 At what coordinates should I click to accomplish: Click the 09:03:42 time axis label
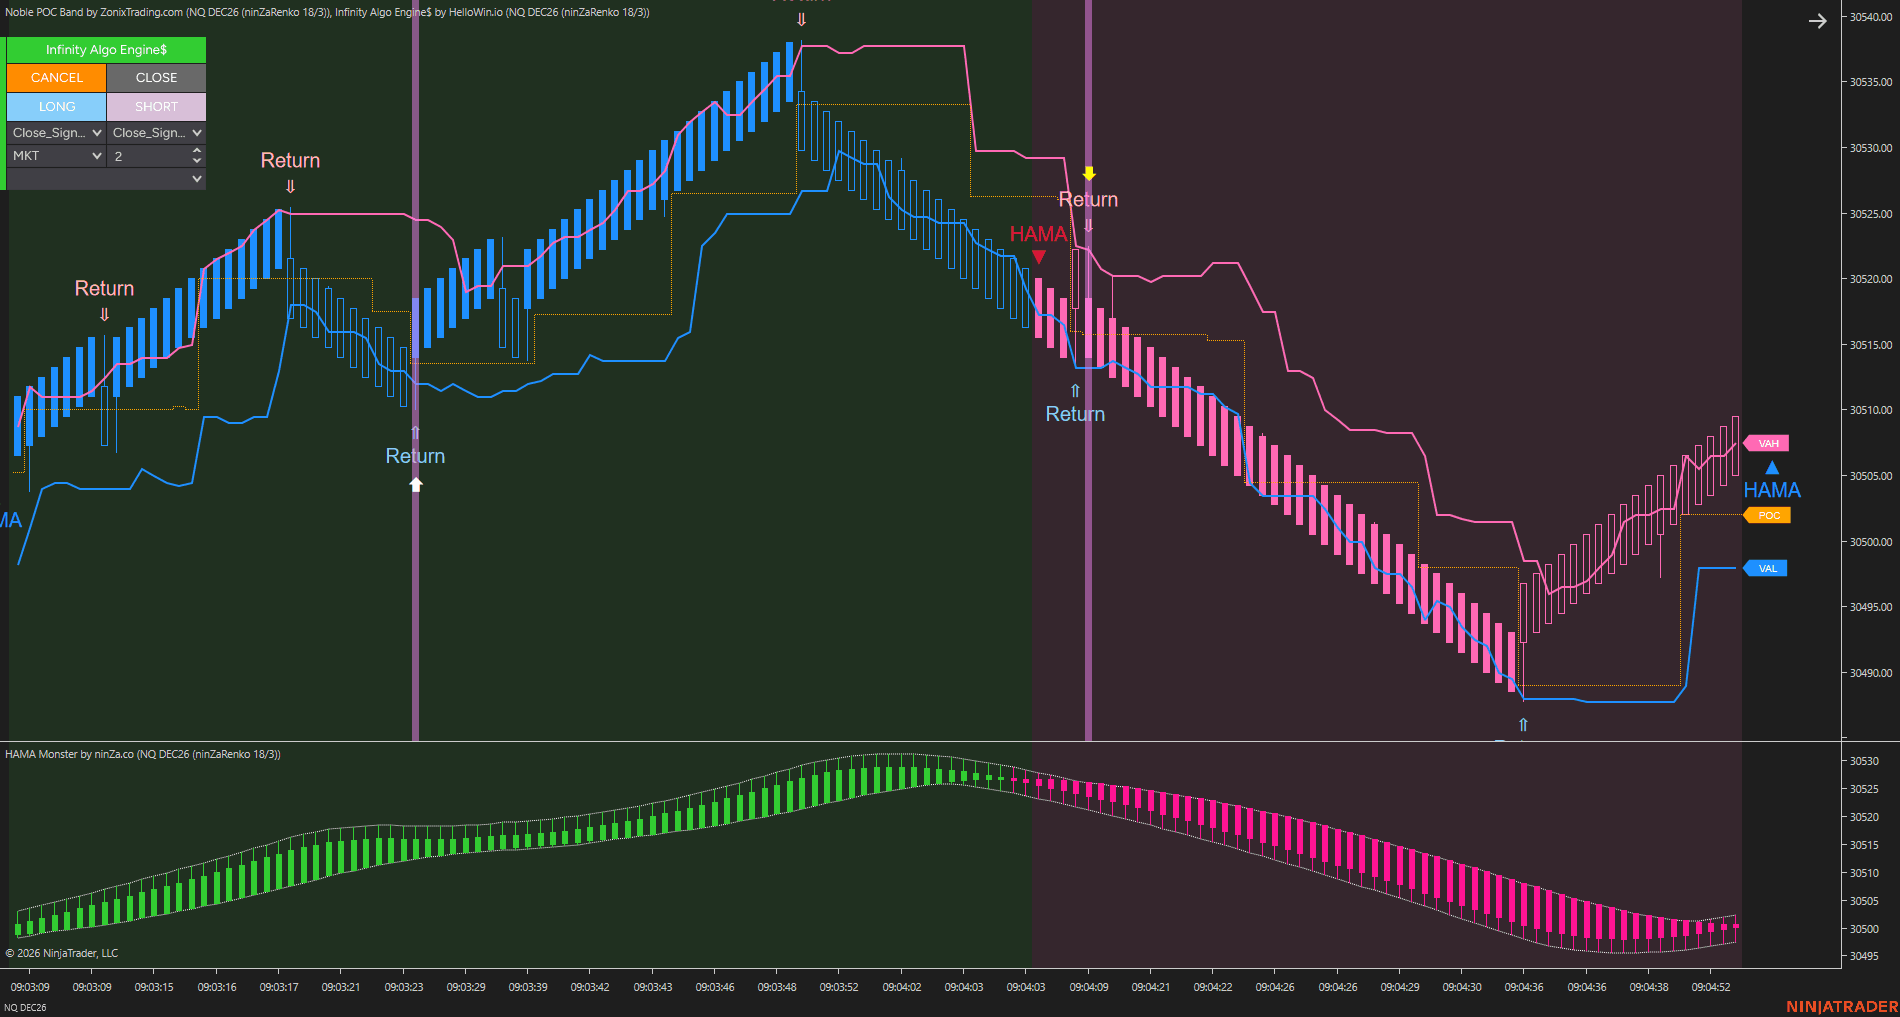590,987
